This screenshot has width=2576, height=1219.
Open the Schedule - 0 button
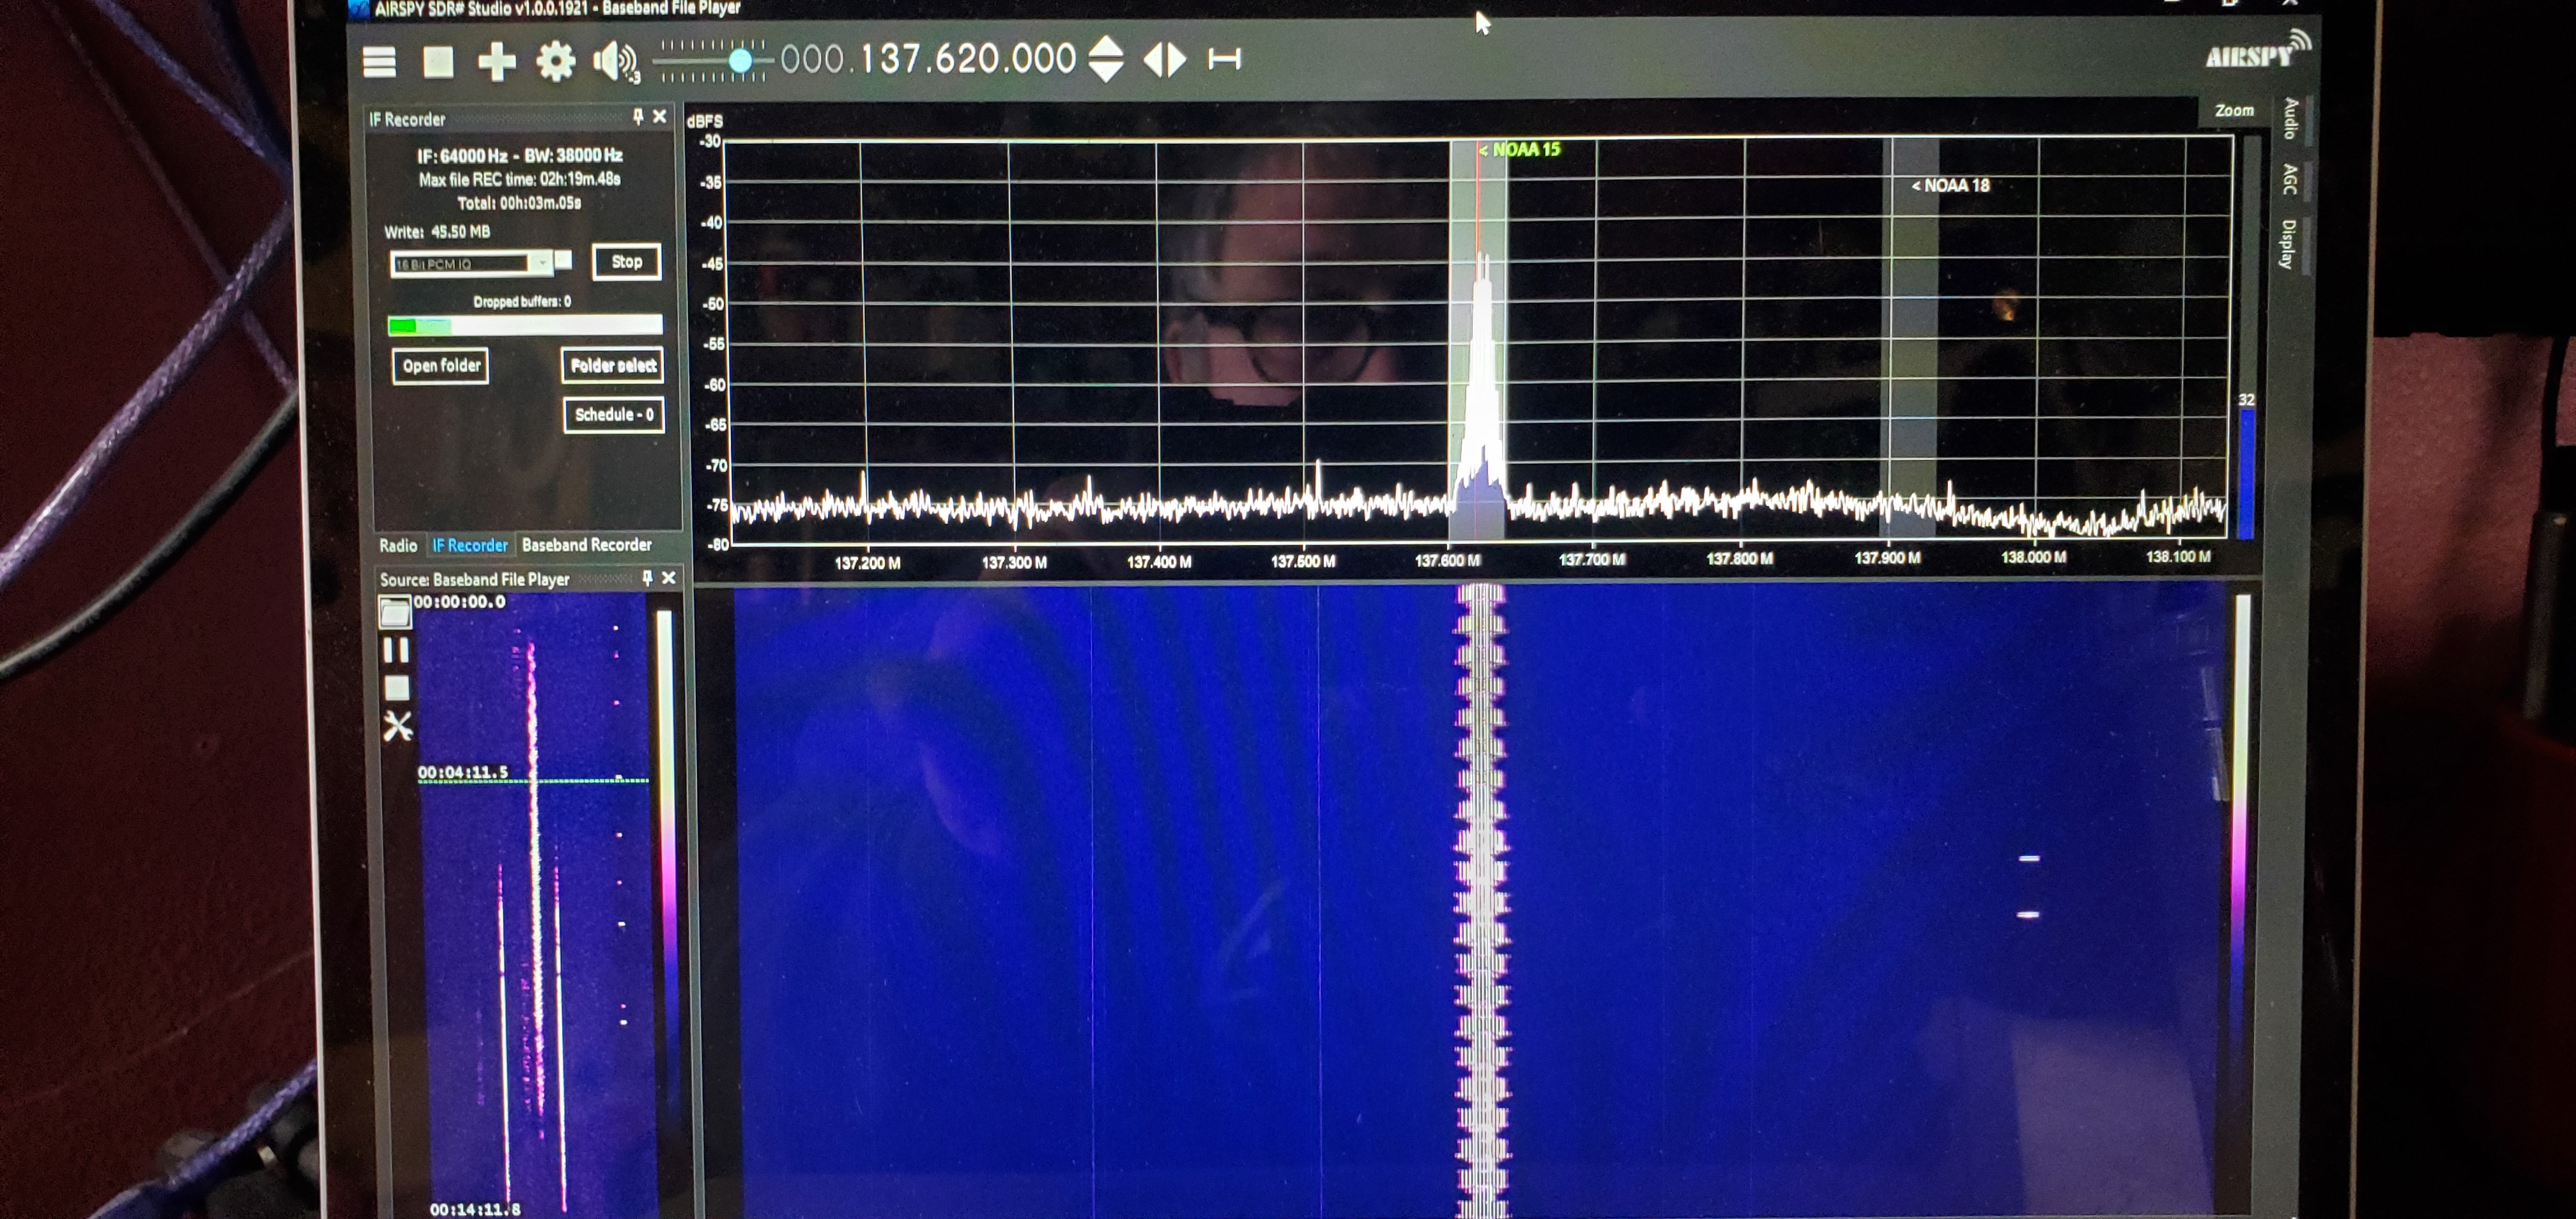(614, 415)
